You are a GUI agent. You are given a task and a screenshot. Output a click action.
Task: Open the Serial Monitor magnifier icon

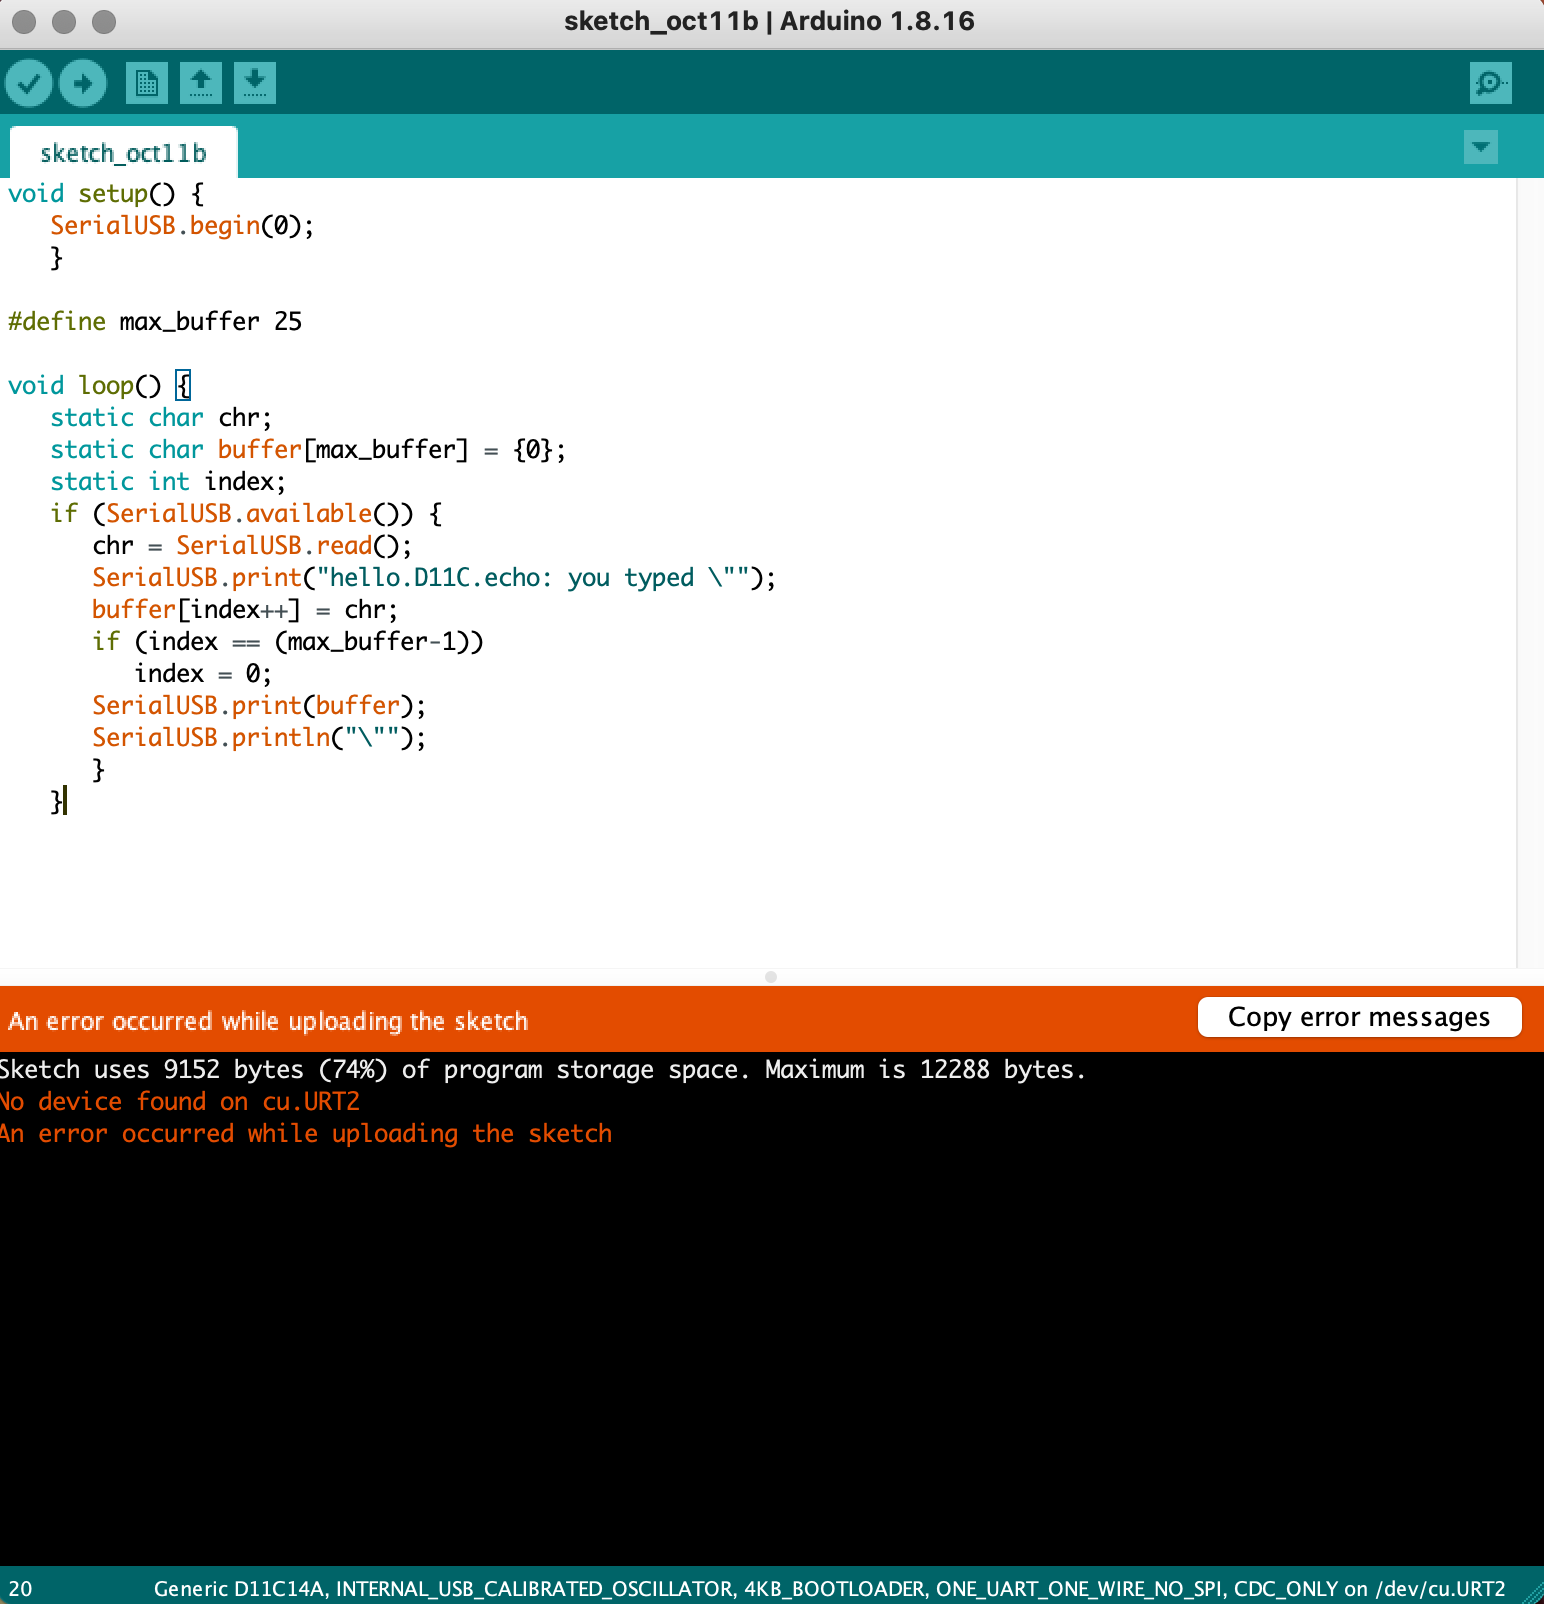[1490, 83]
